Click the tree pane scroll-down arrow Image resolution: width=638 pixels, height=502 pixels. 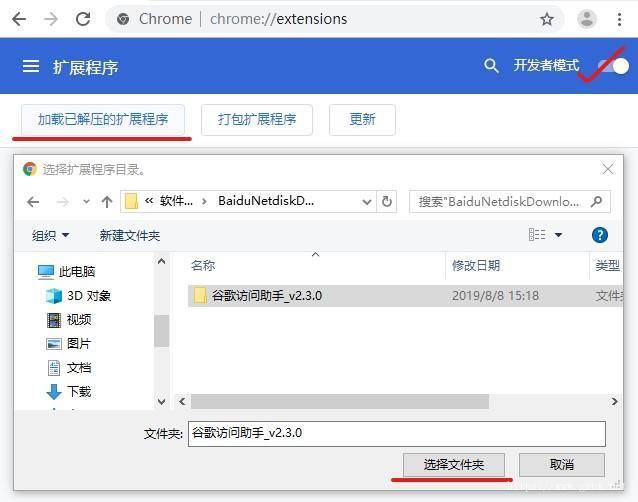tap(162, 402)
